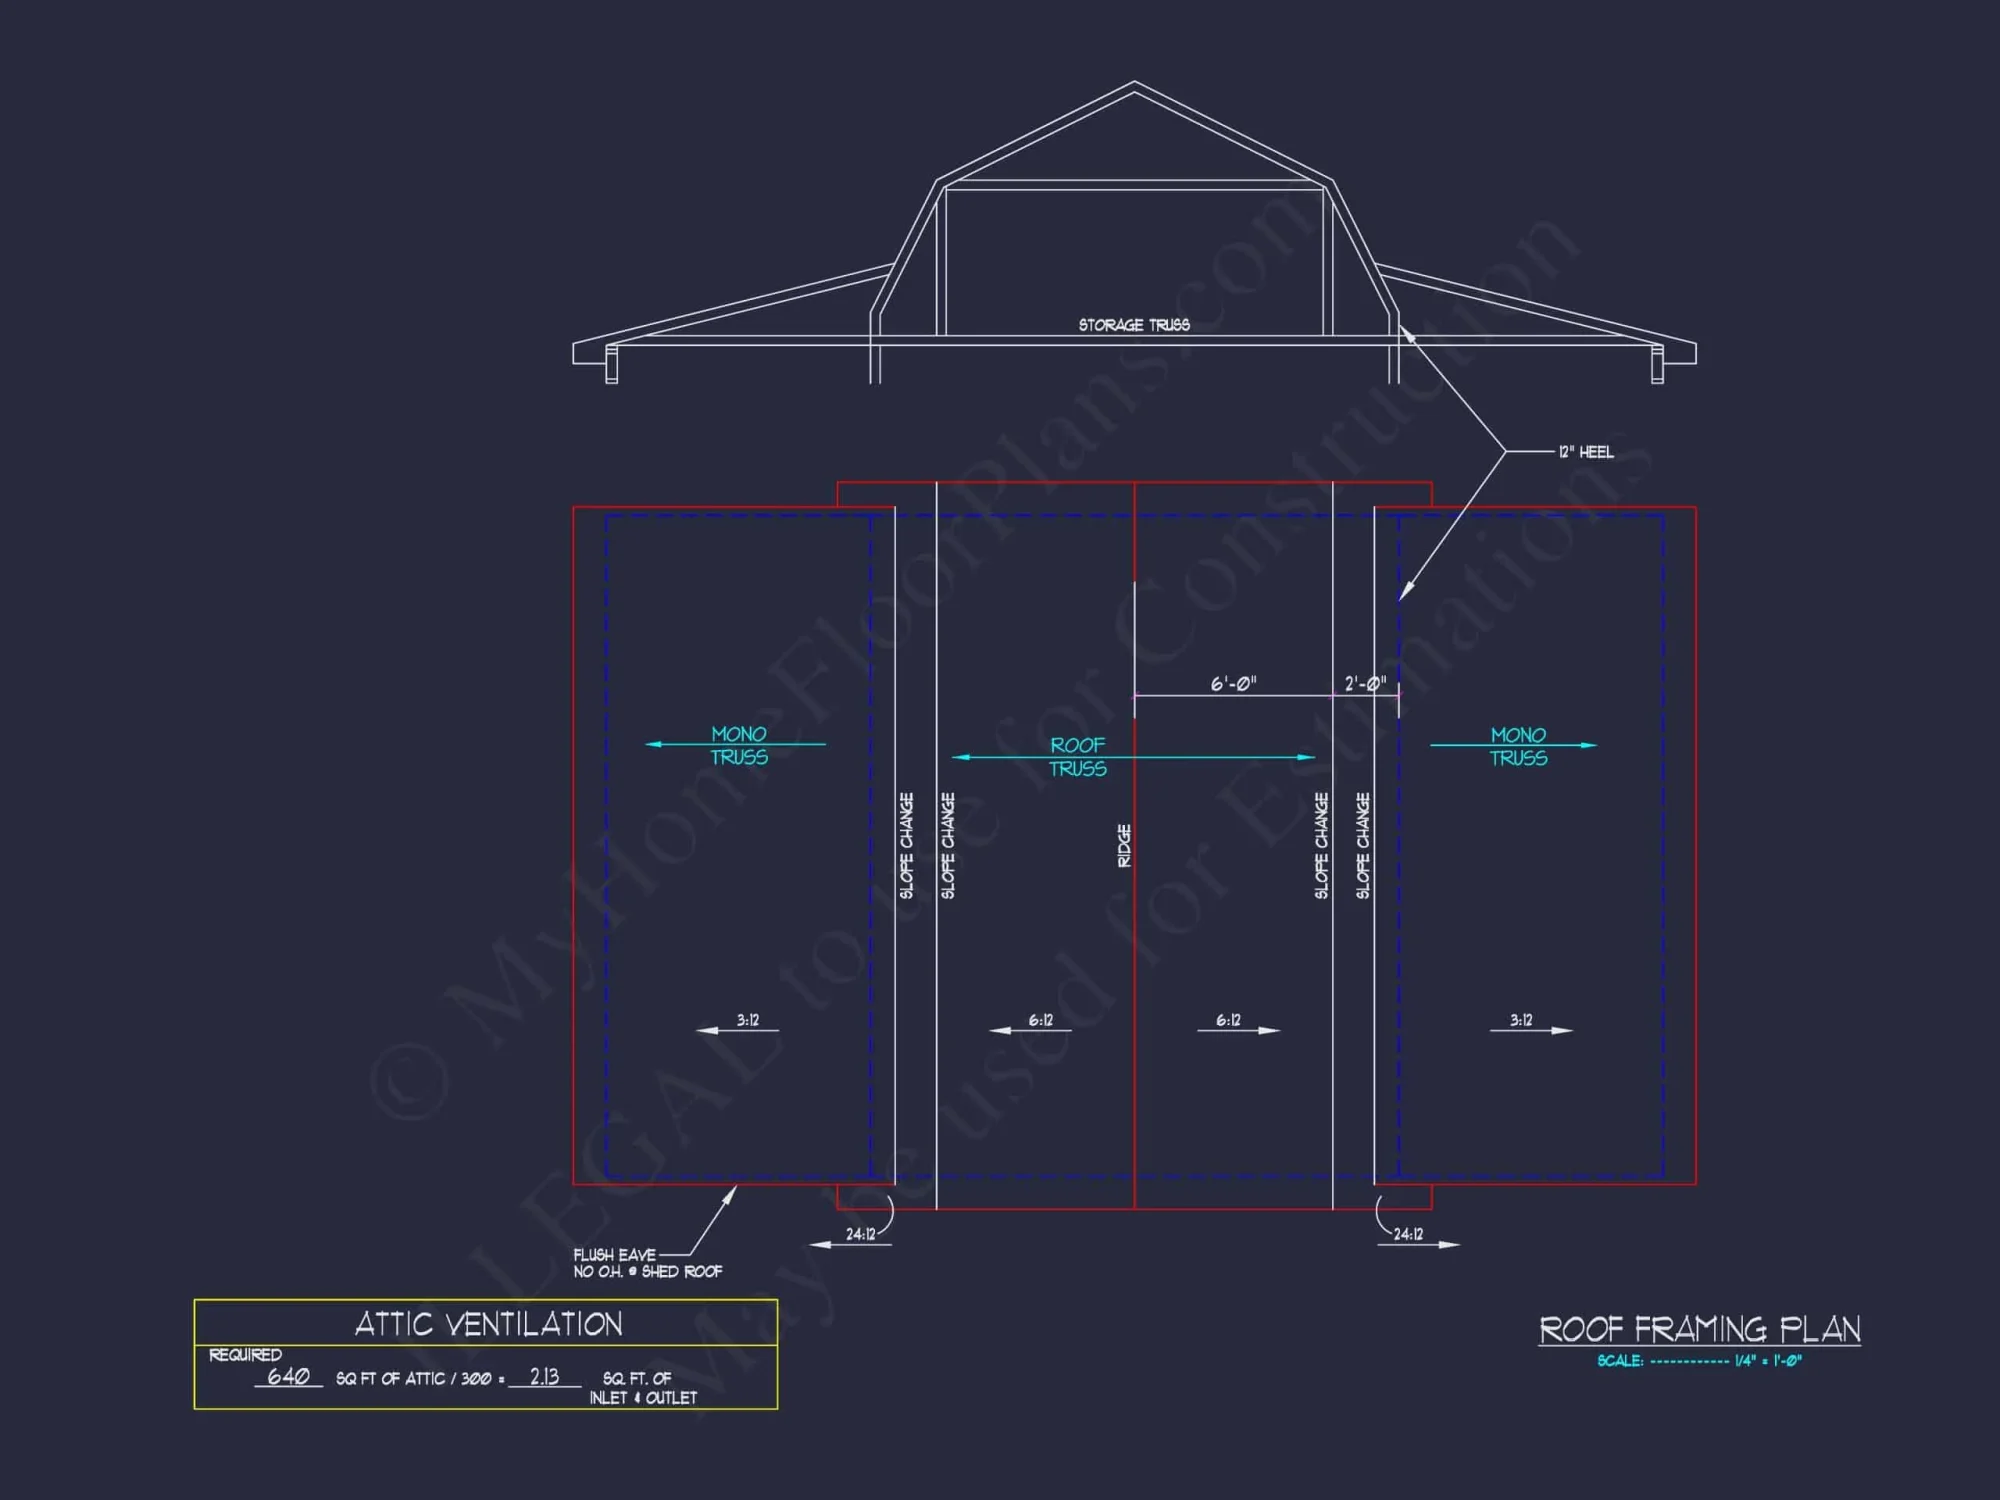Image resolution: width=2000 pixels, height=1500 pixels.
Task: Click the center ROOF TRUSS label
Action: tap(1077, 757)
